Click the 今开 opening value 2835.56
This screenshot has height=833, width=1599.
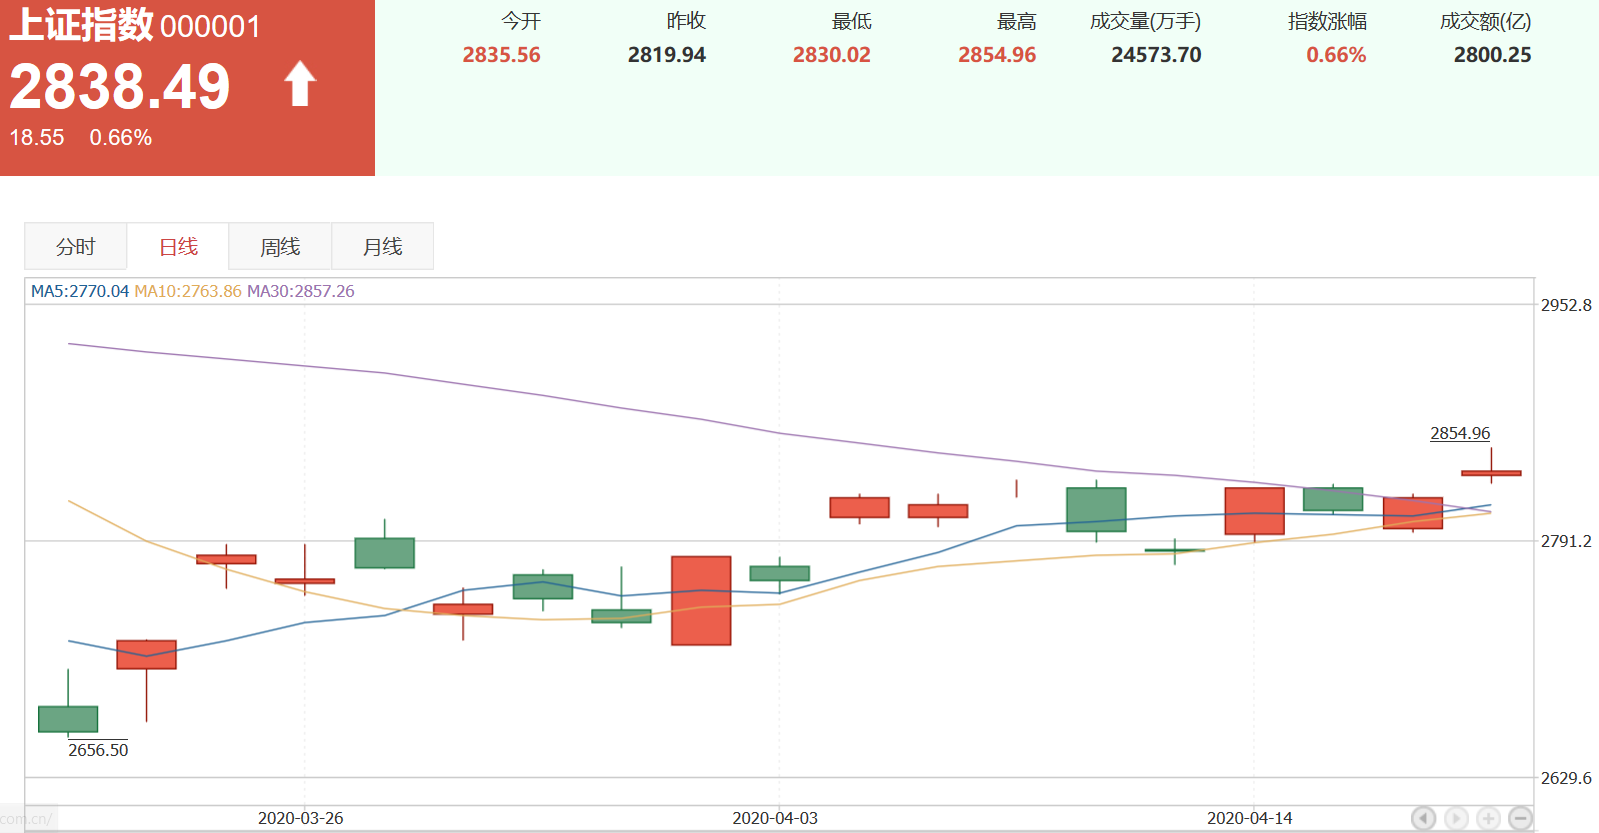point(501,55)
